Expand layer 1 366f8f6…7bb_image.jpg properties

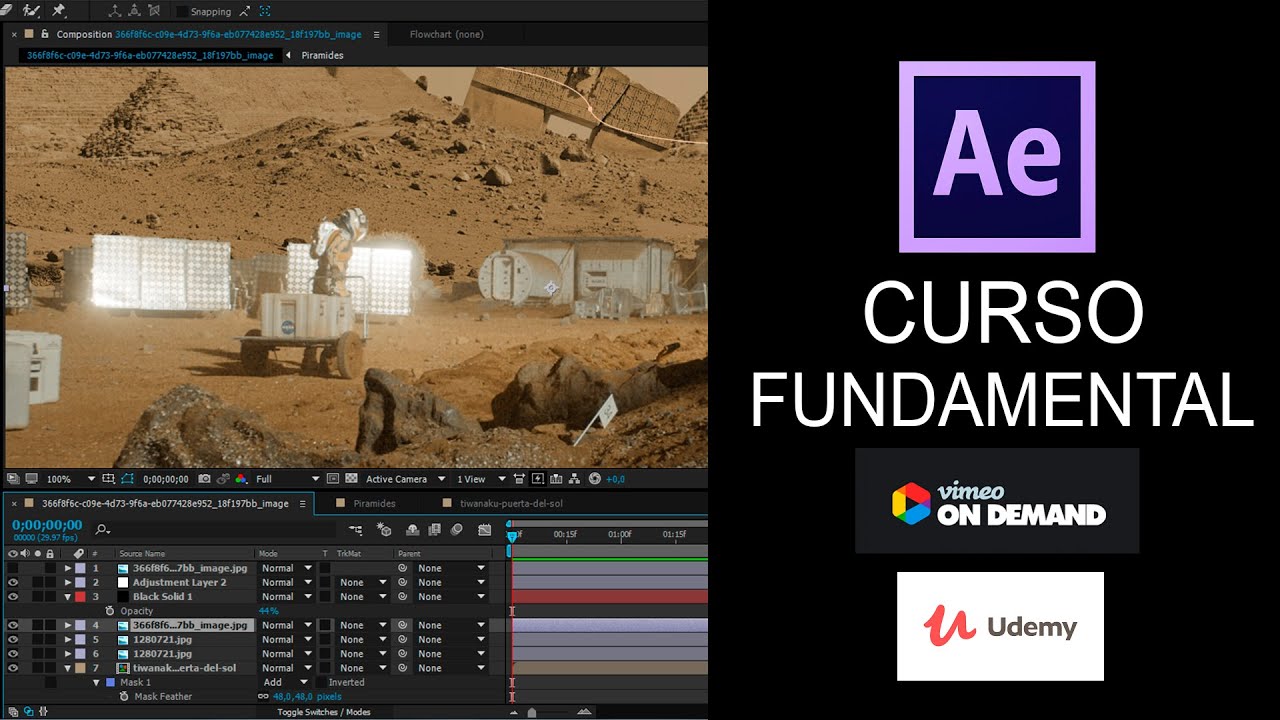[x=68, y=568]
